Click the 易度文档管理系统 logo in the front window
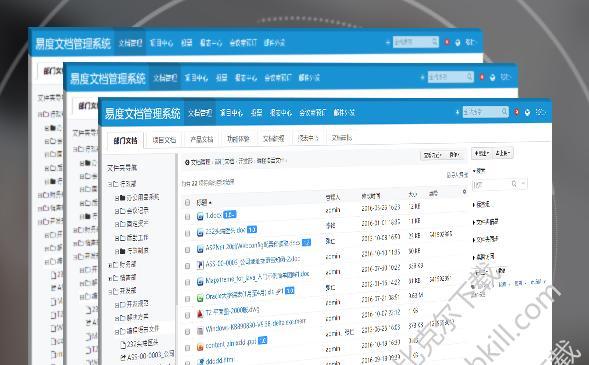Screen dimensions: 589x365 pos(142,113)
